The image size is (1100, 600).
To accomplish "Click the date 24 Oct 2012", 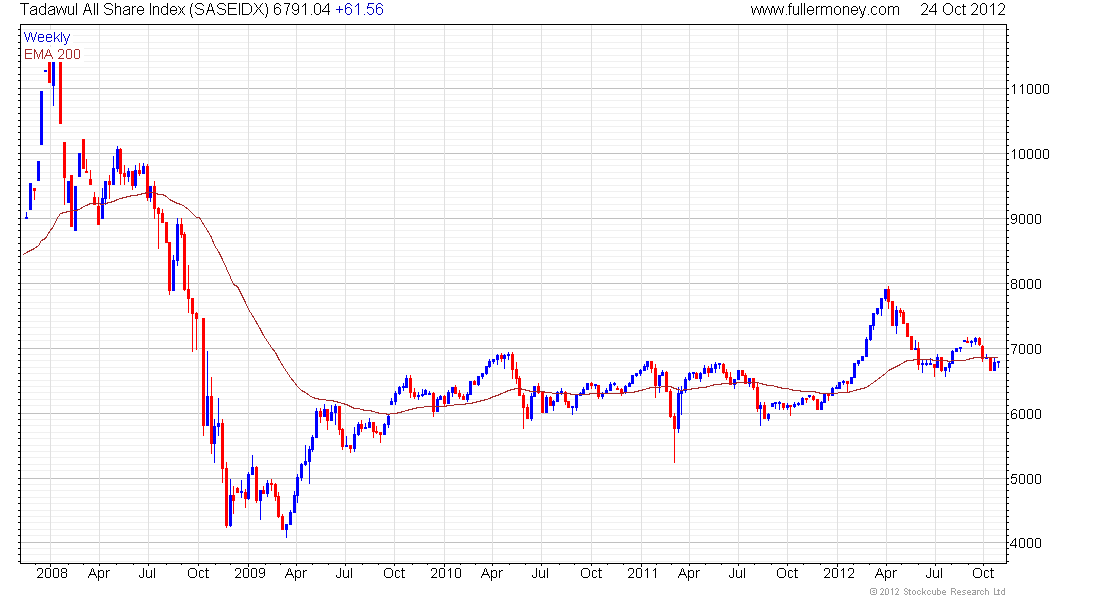I will click(x=962, y=10).
